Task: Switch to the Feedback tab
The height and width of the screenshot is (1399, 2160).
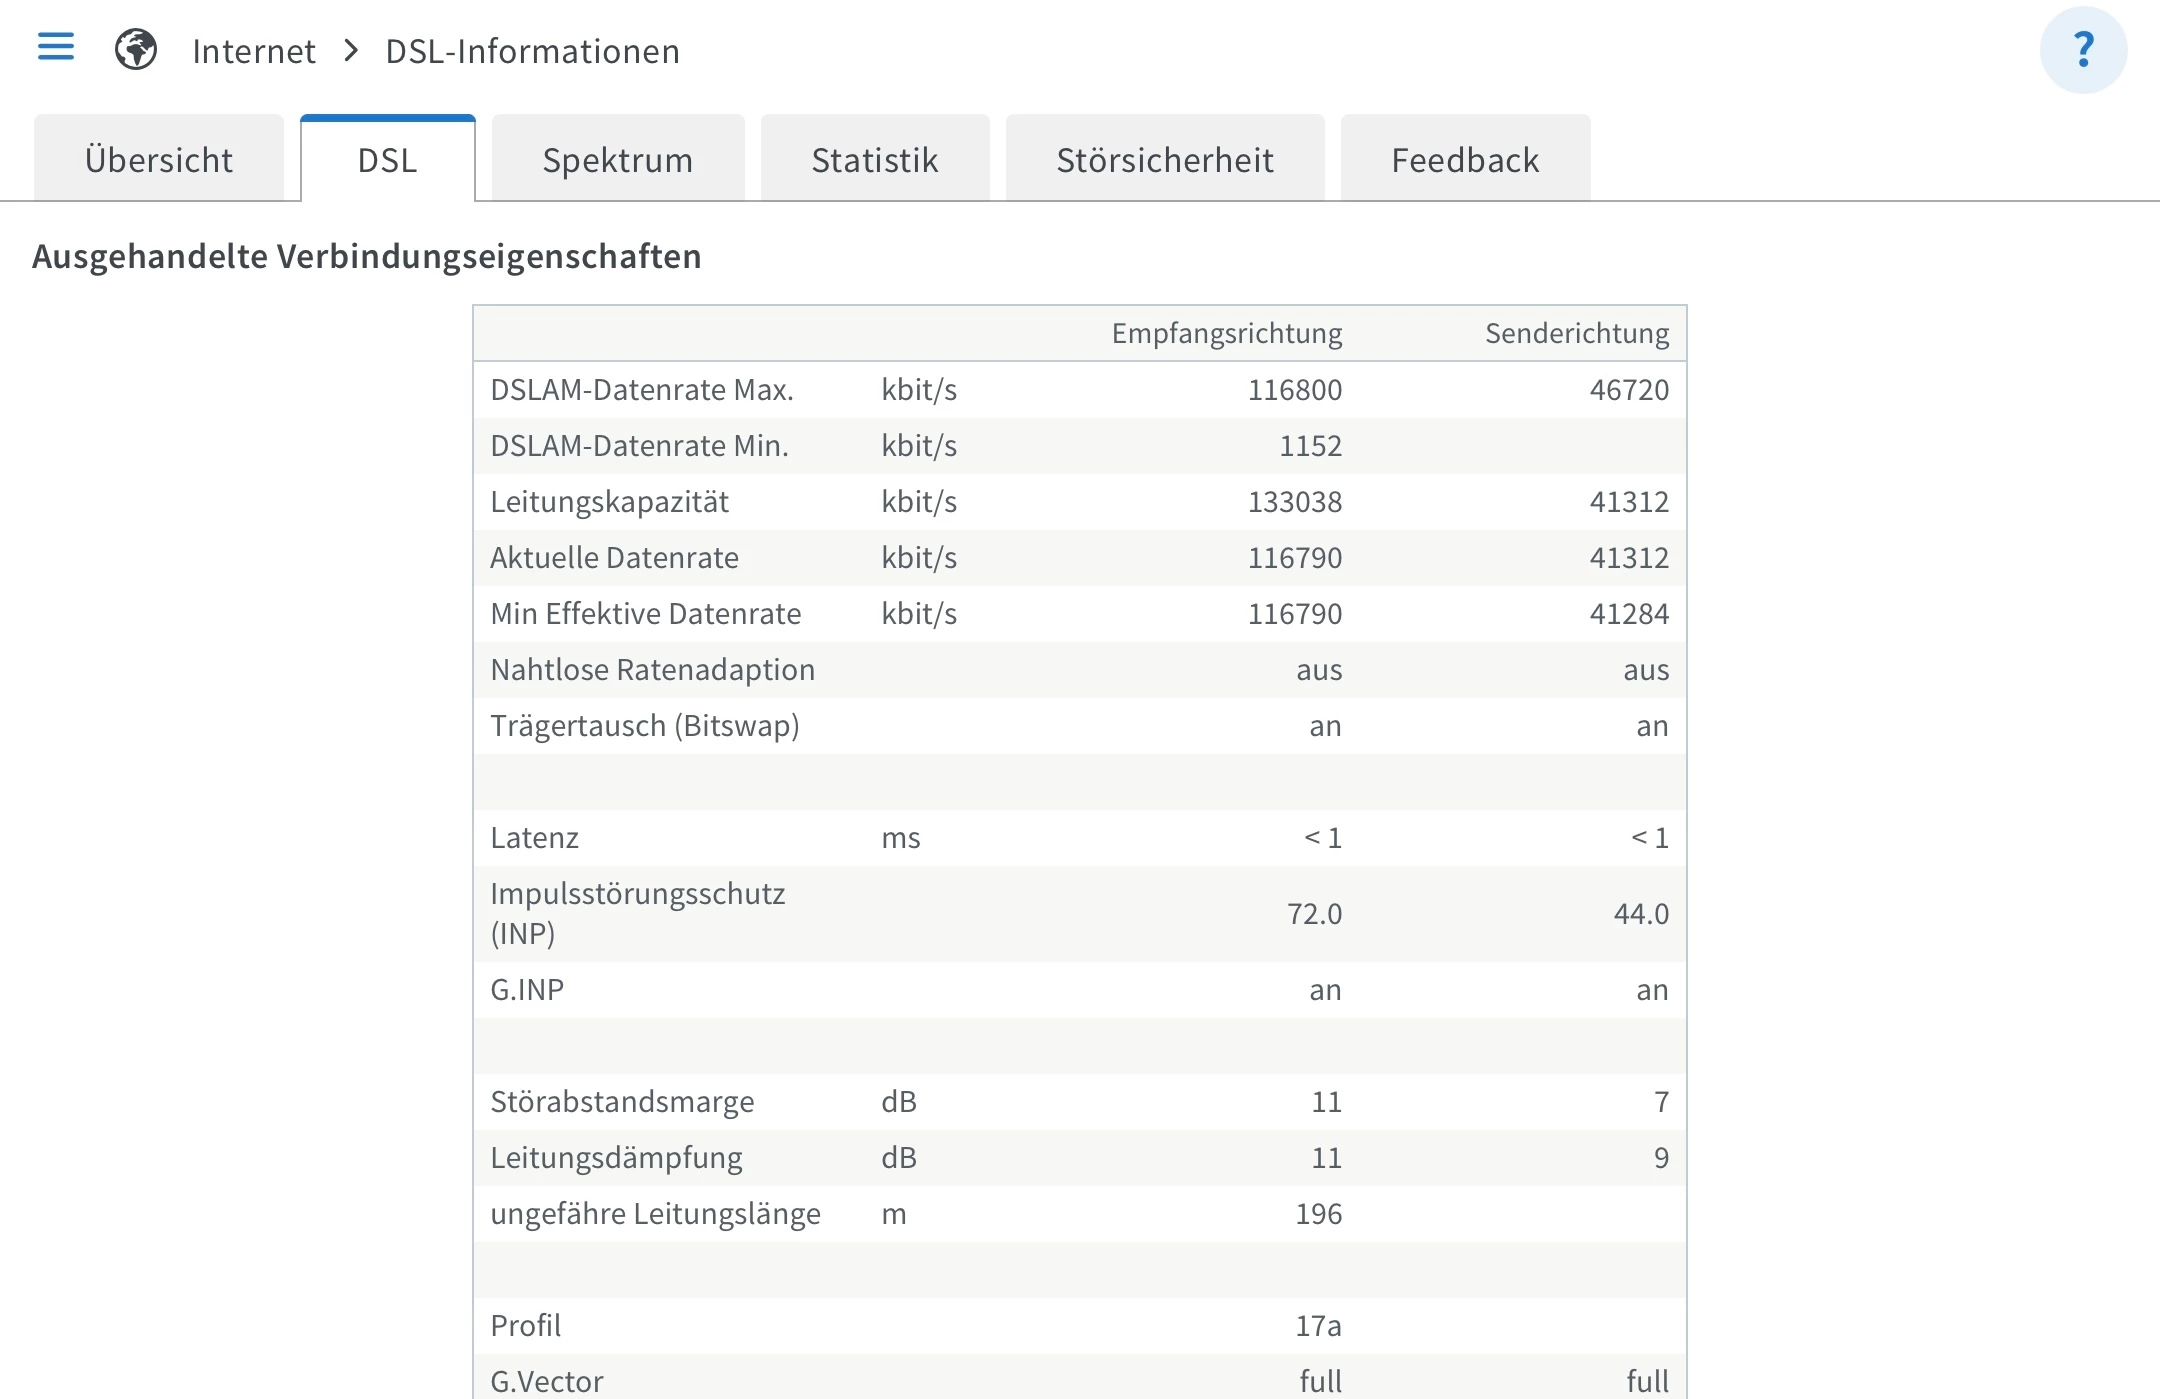Action: pyautogui.click(x=1464, y=160)
